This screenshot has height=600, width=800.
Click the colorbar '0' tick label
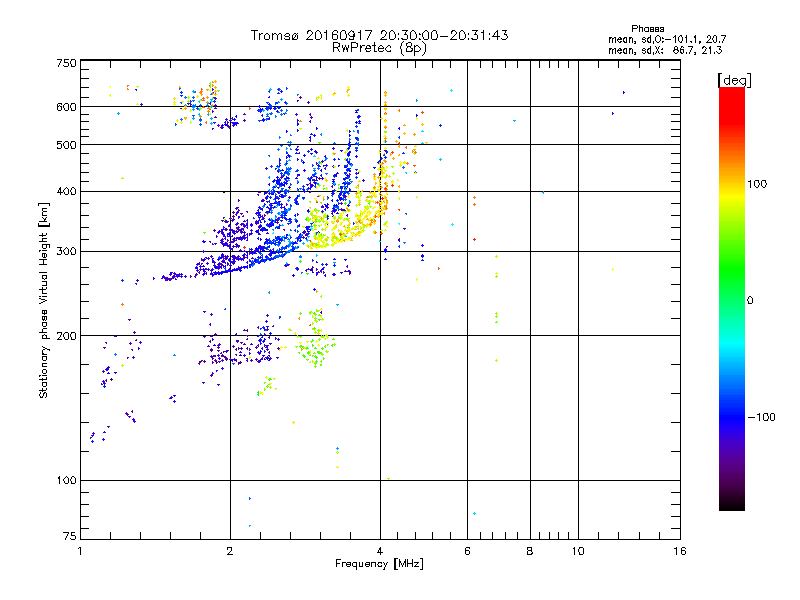(750, 300)
